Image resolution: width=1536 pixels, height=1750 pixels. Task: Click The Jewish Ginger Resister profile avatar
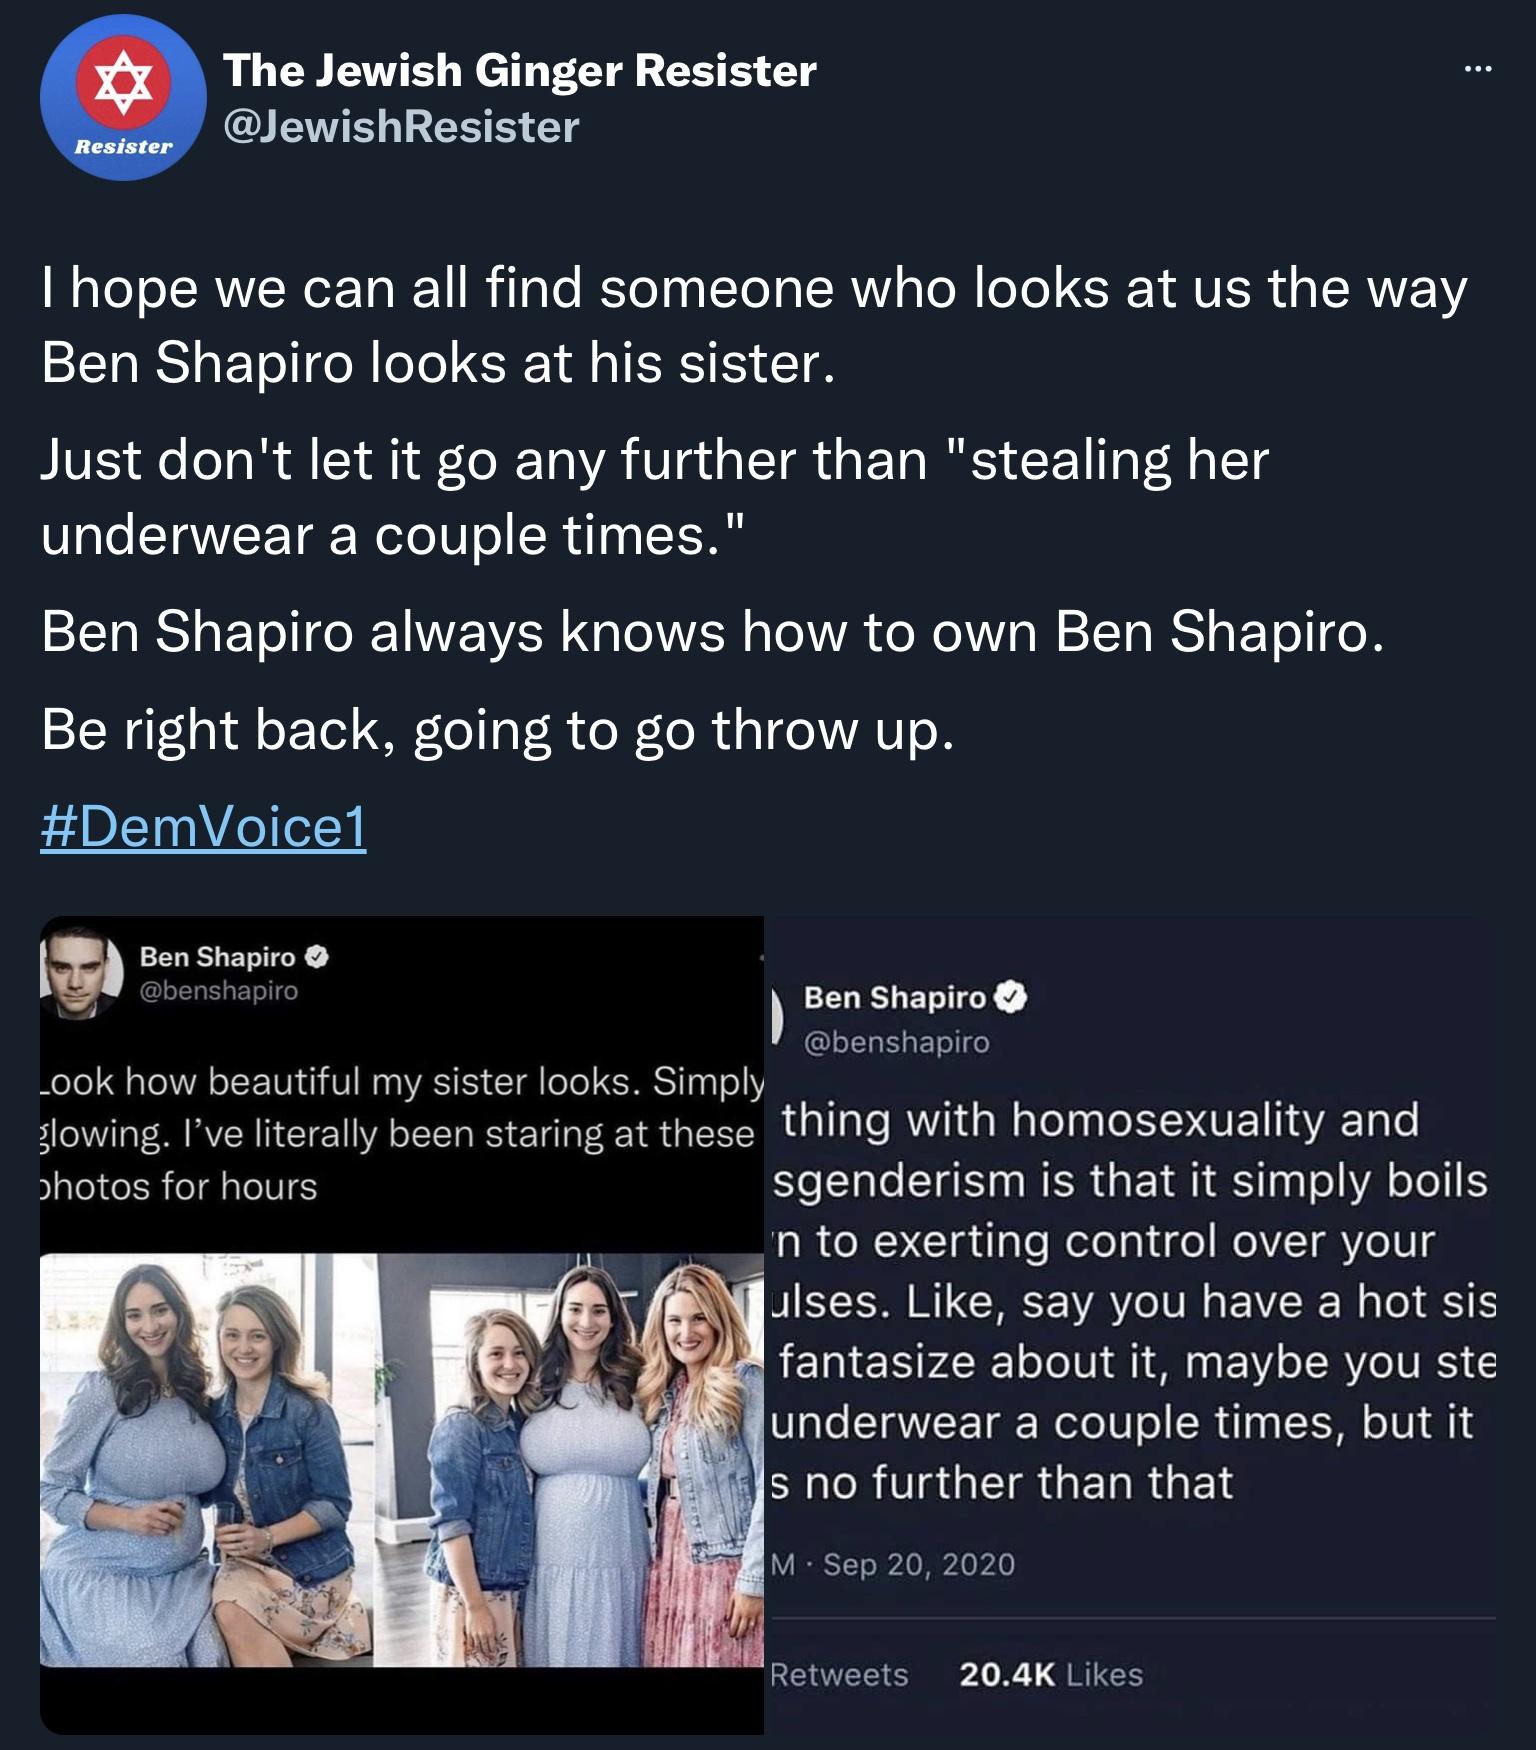(x=122, y=100)
